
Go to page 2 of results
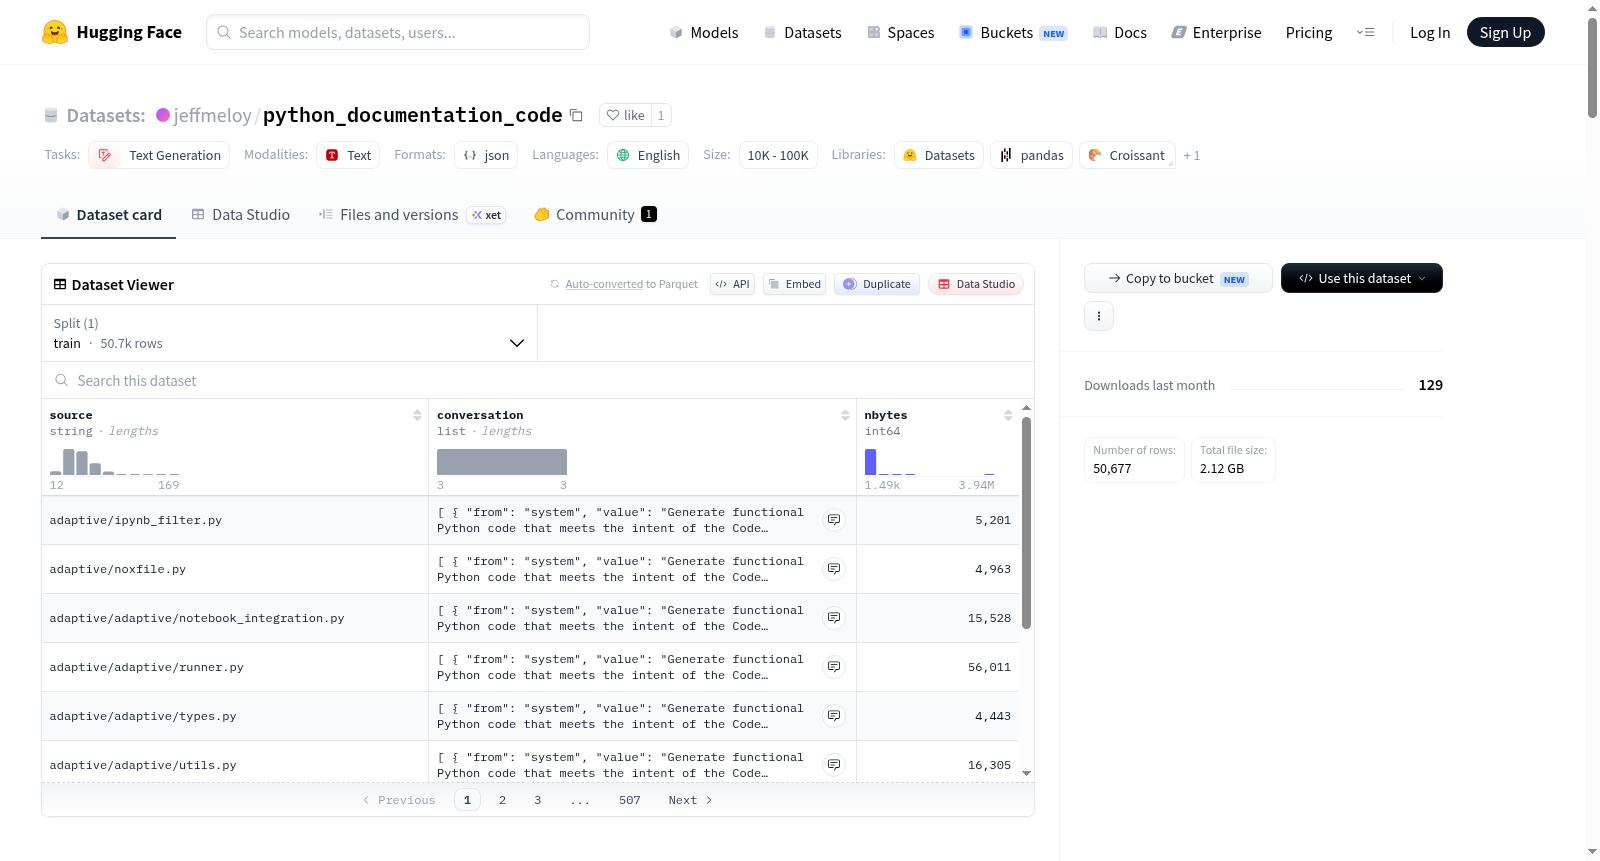pos(502,800)
